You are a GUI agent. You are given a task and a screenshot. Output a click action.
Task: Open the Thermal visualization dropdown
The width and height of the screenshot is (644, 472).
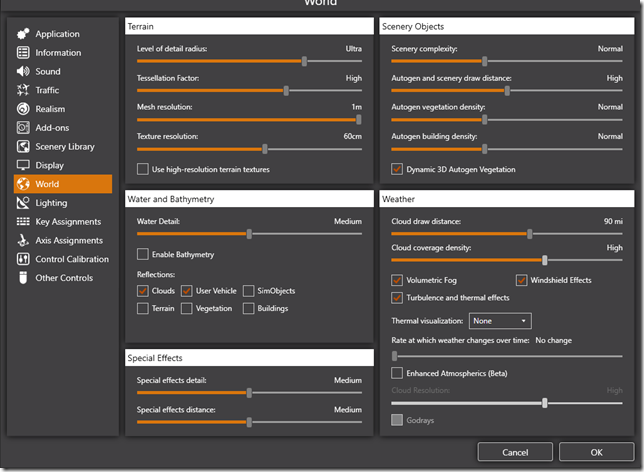[x=500, y=321]
